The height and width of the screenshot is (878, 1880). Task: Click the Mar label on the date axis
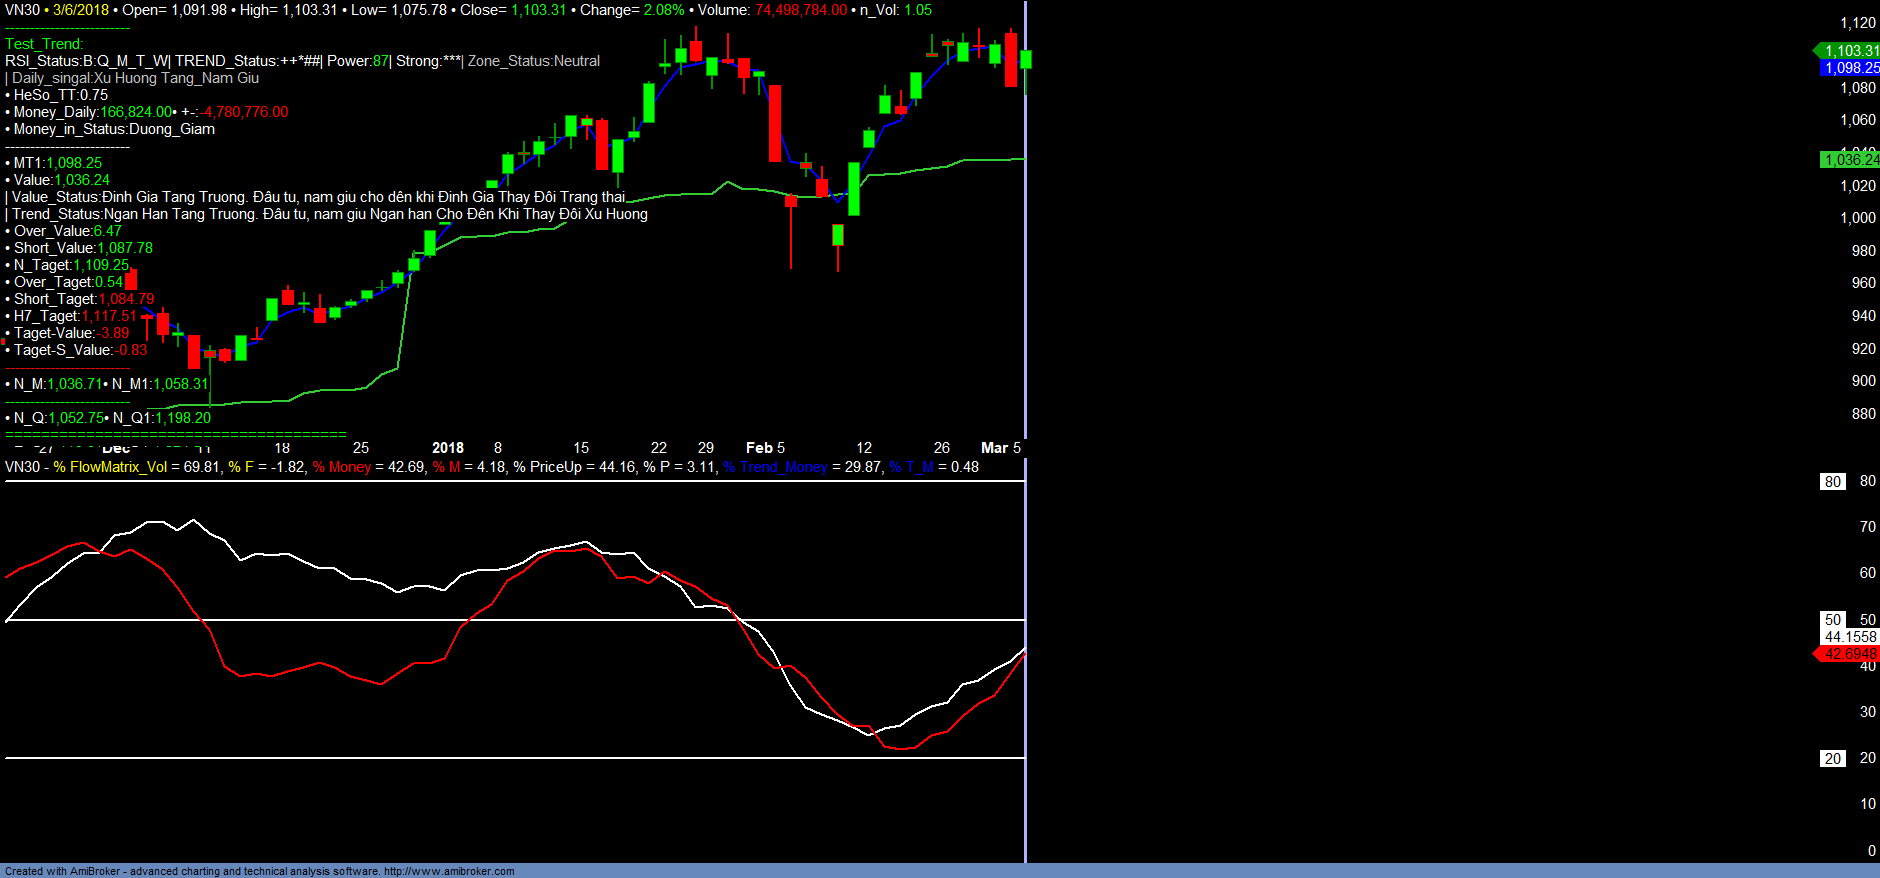pyautogui.click(x=994, y=448)
